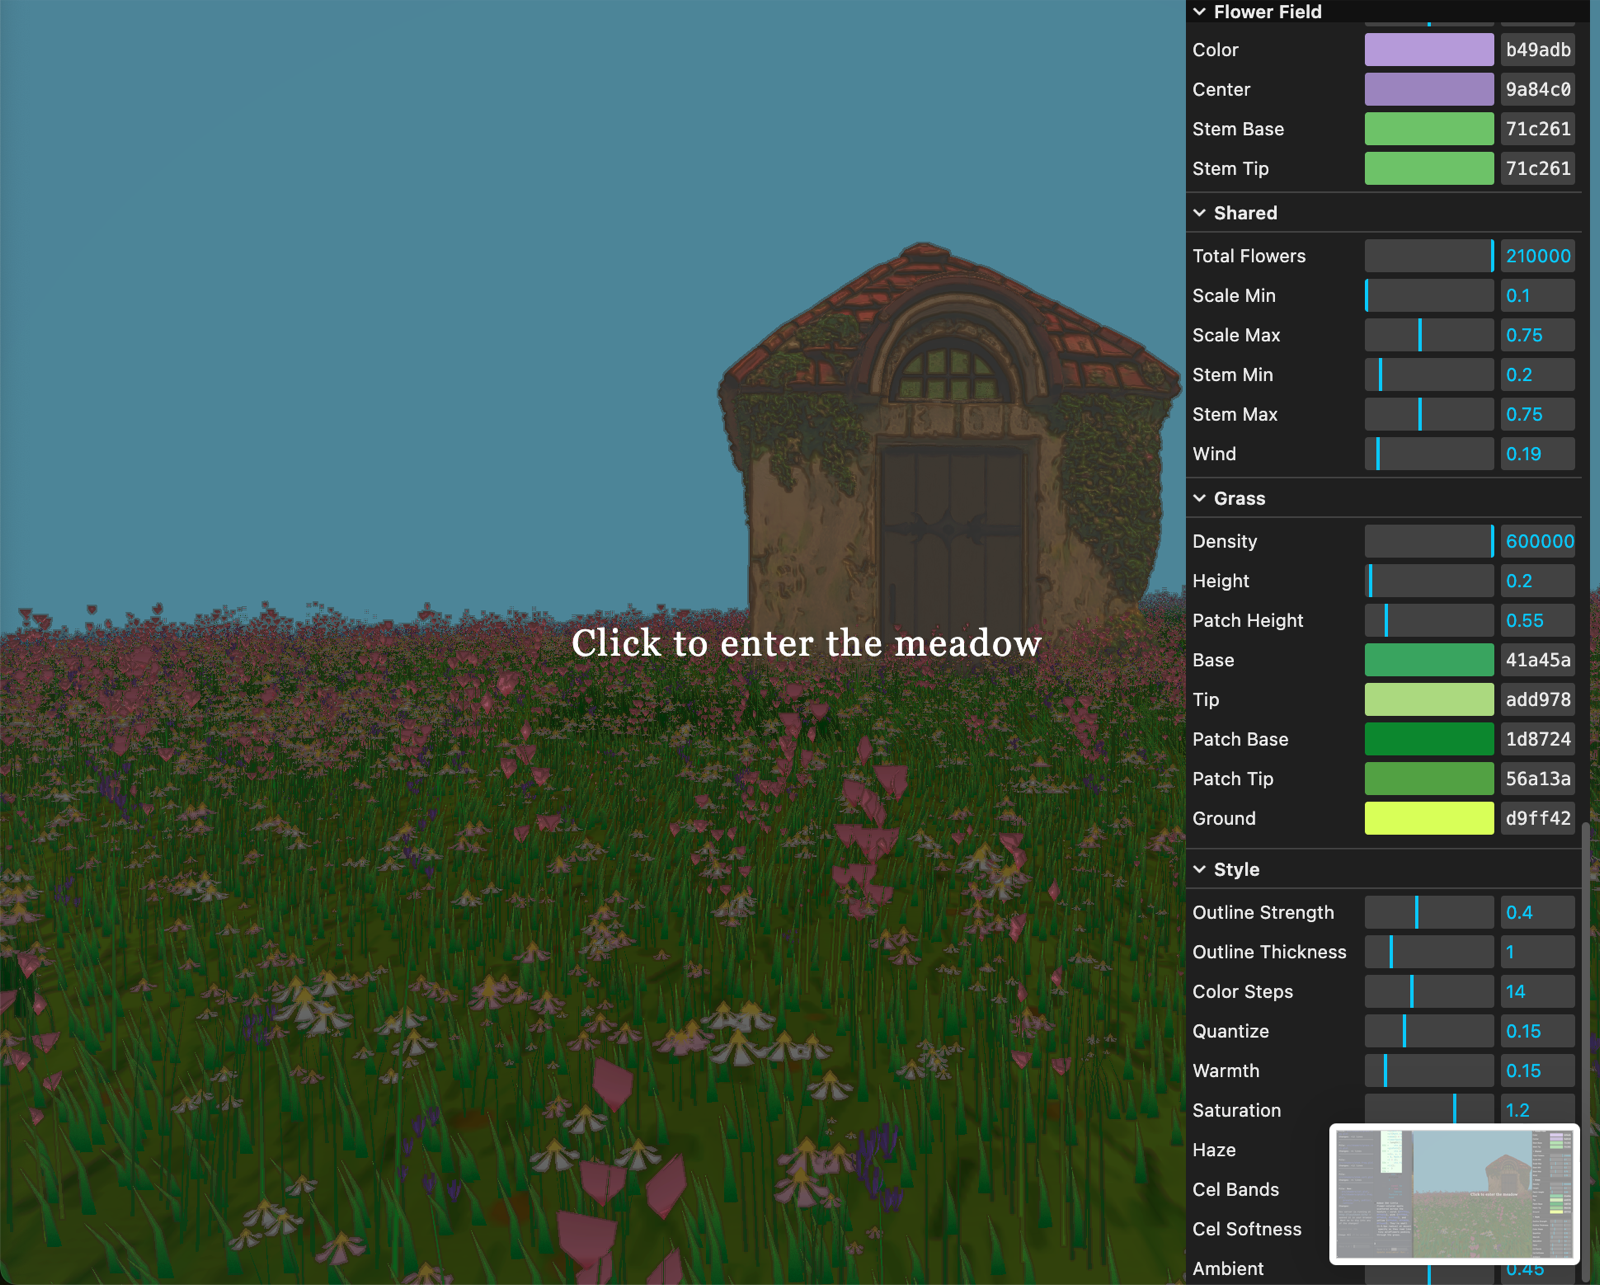
Task: Edit the Color Steps number field
Action: (1538, 991)
